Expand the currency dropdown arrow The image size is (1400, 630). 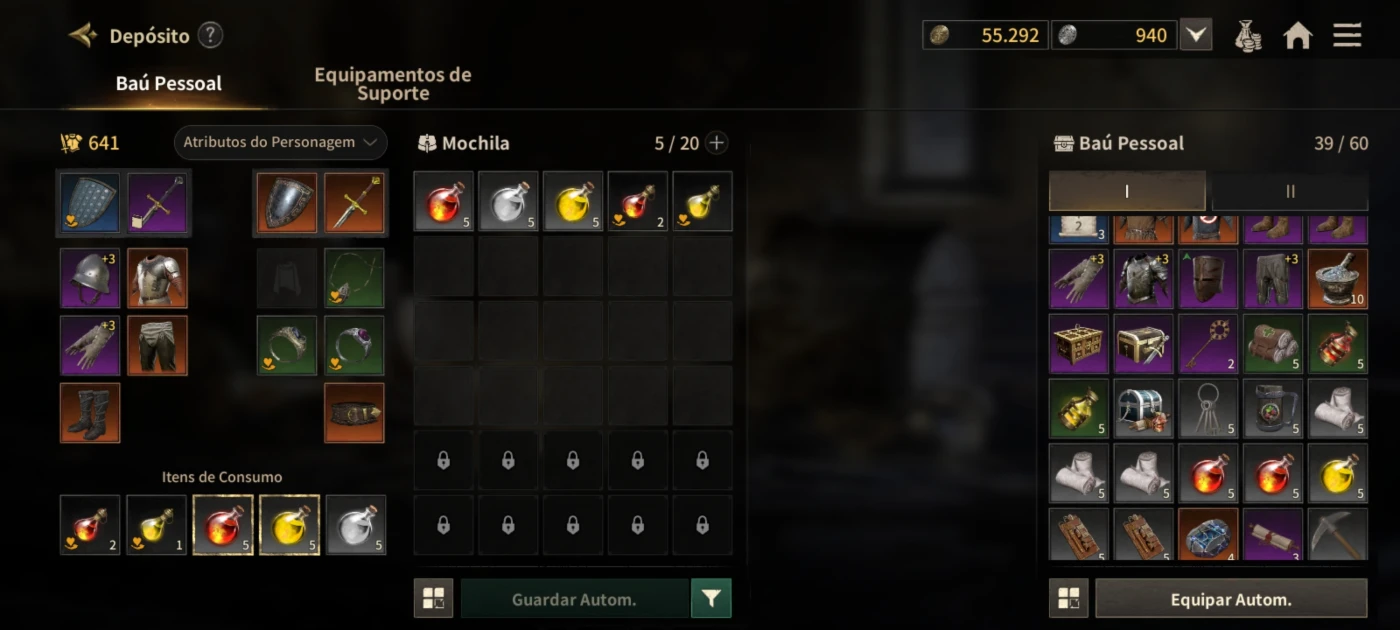point(1196,36)
